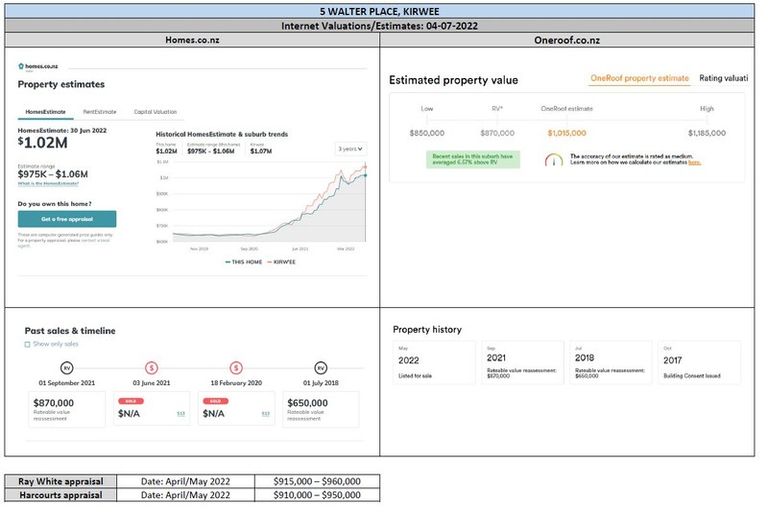Click the RV icon above 01 July 2018
Image resolution: width=768 pixels, height=512 pixels.
coord(320,368)
